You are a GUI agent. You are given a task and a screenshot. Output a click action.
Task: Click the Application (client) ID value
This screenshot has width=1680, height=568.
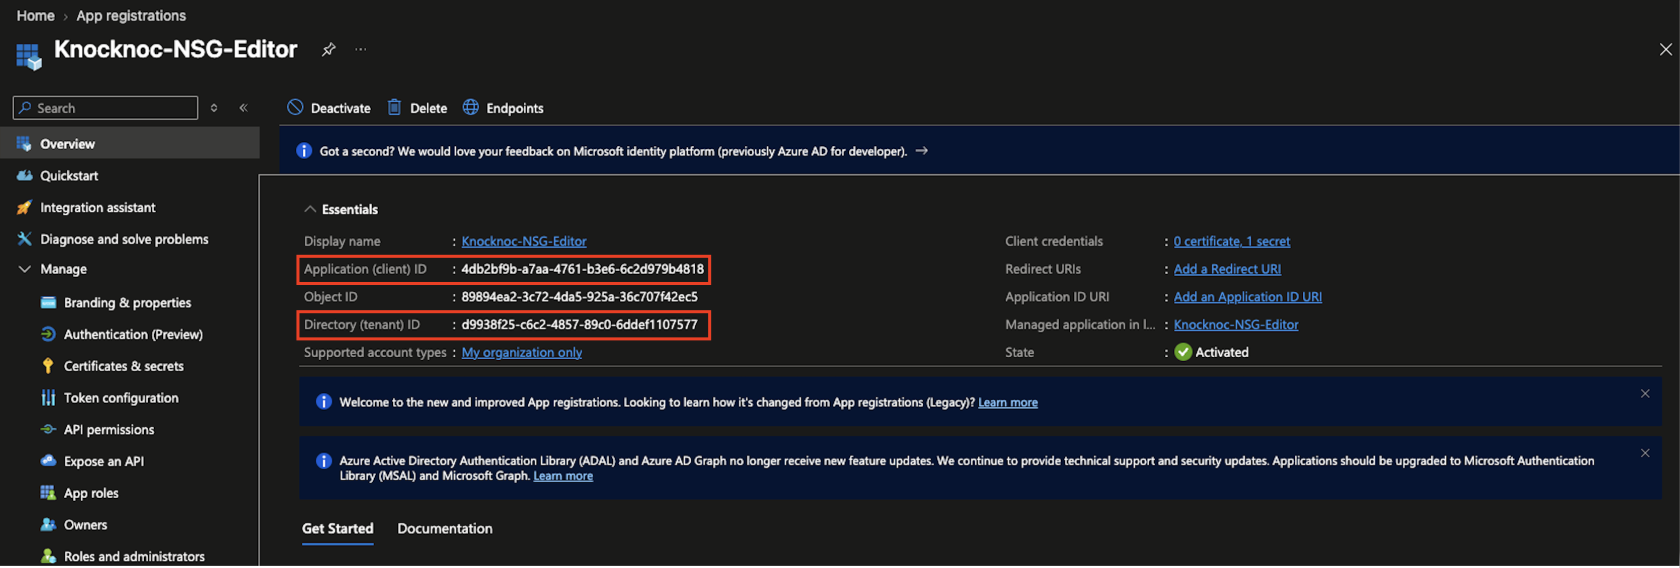tap(582, 269)
